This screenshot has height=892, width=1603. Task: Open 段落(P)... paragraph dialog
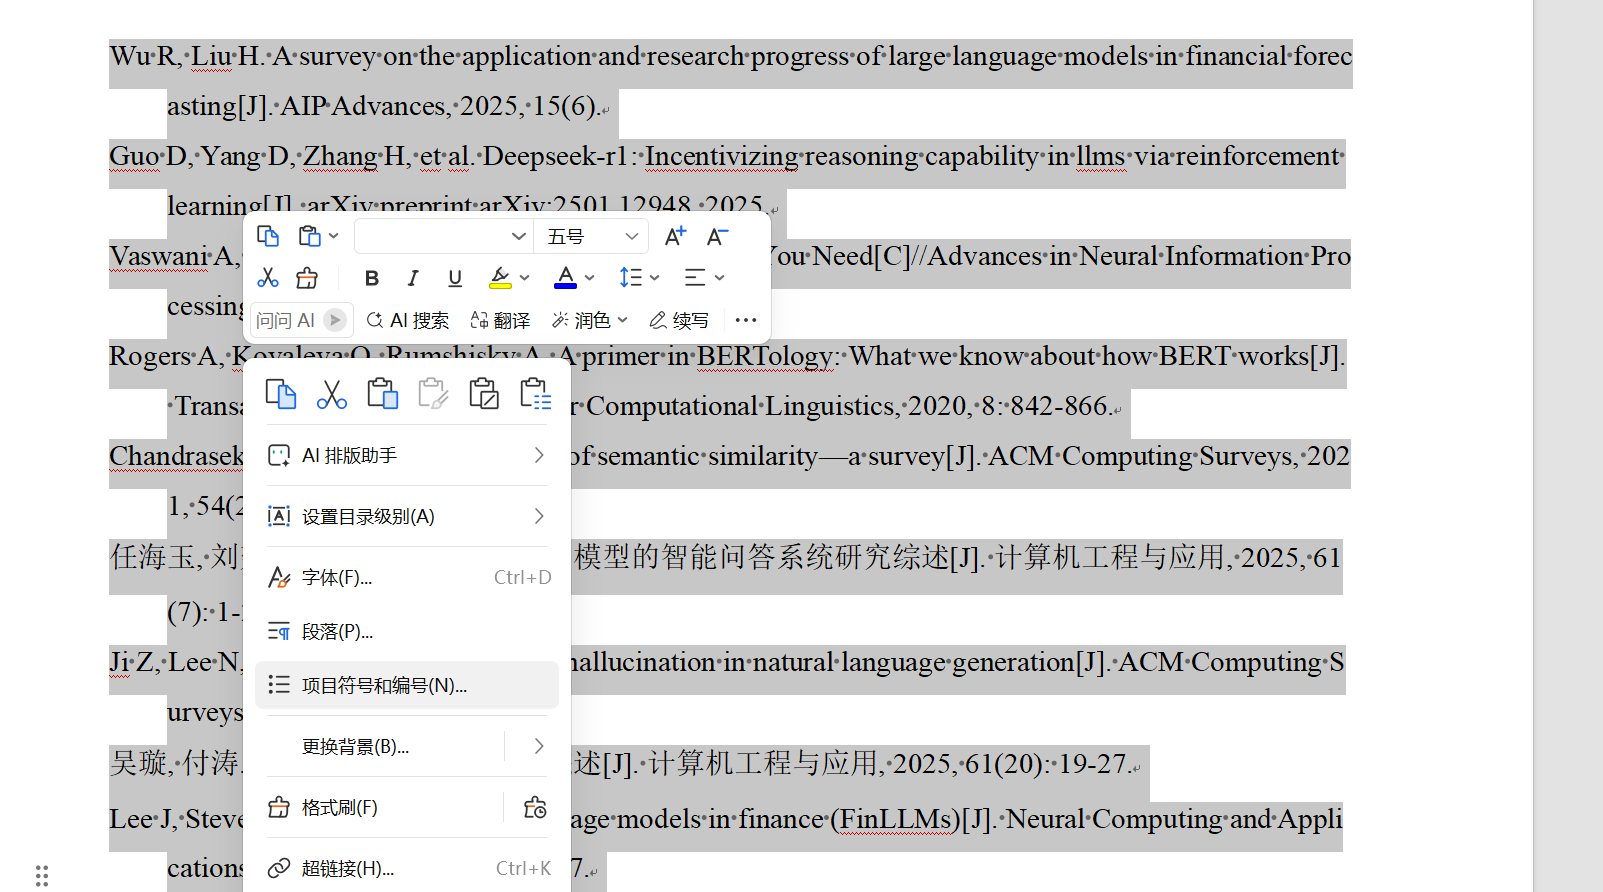click(x=407, y=631)
